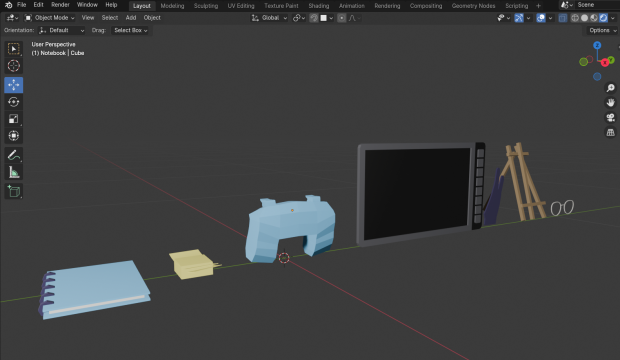Open proportional editing falloff dropdown
620x360 pixels.
(x=354, y=18)
